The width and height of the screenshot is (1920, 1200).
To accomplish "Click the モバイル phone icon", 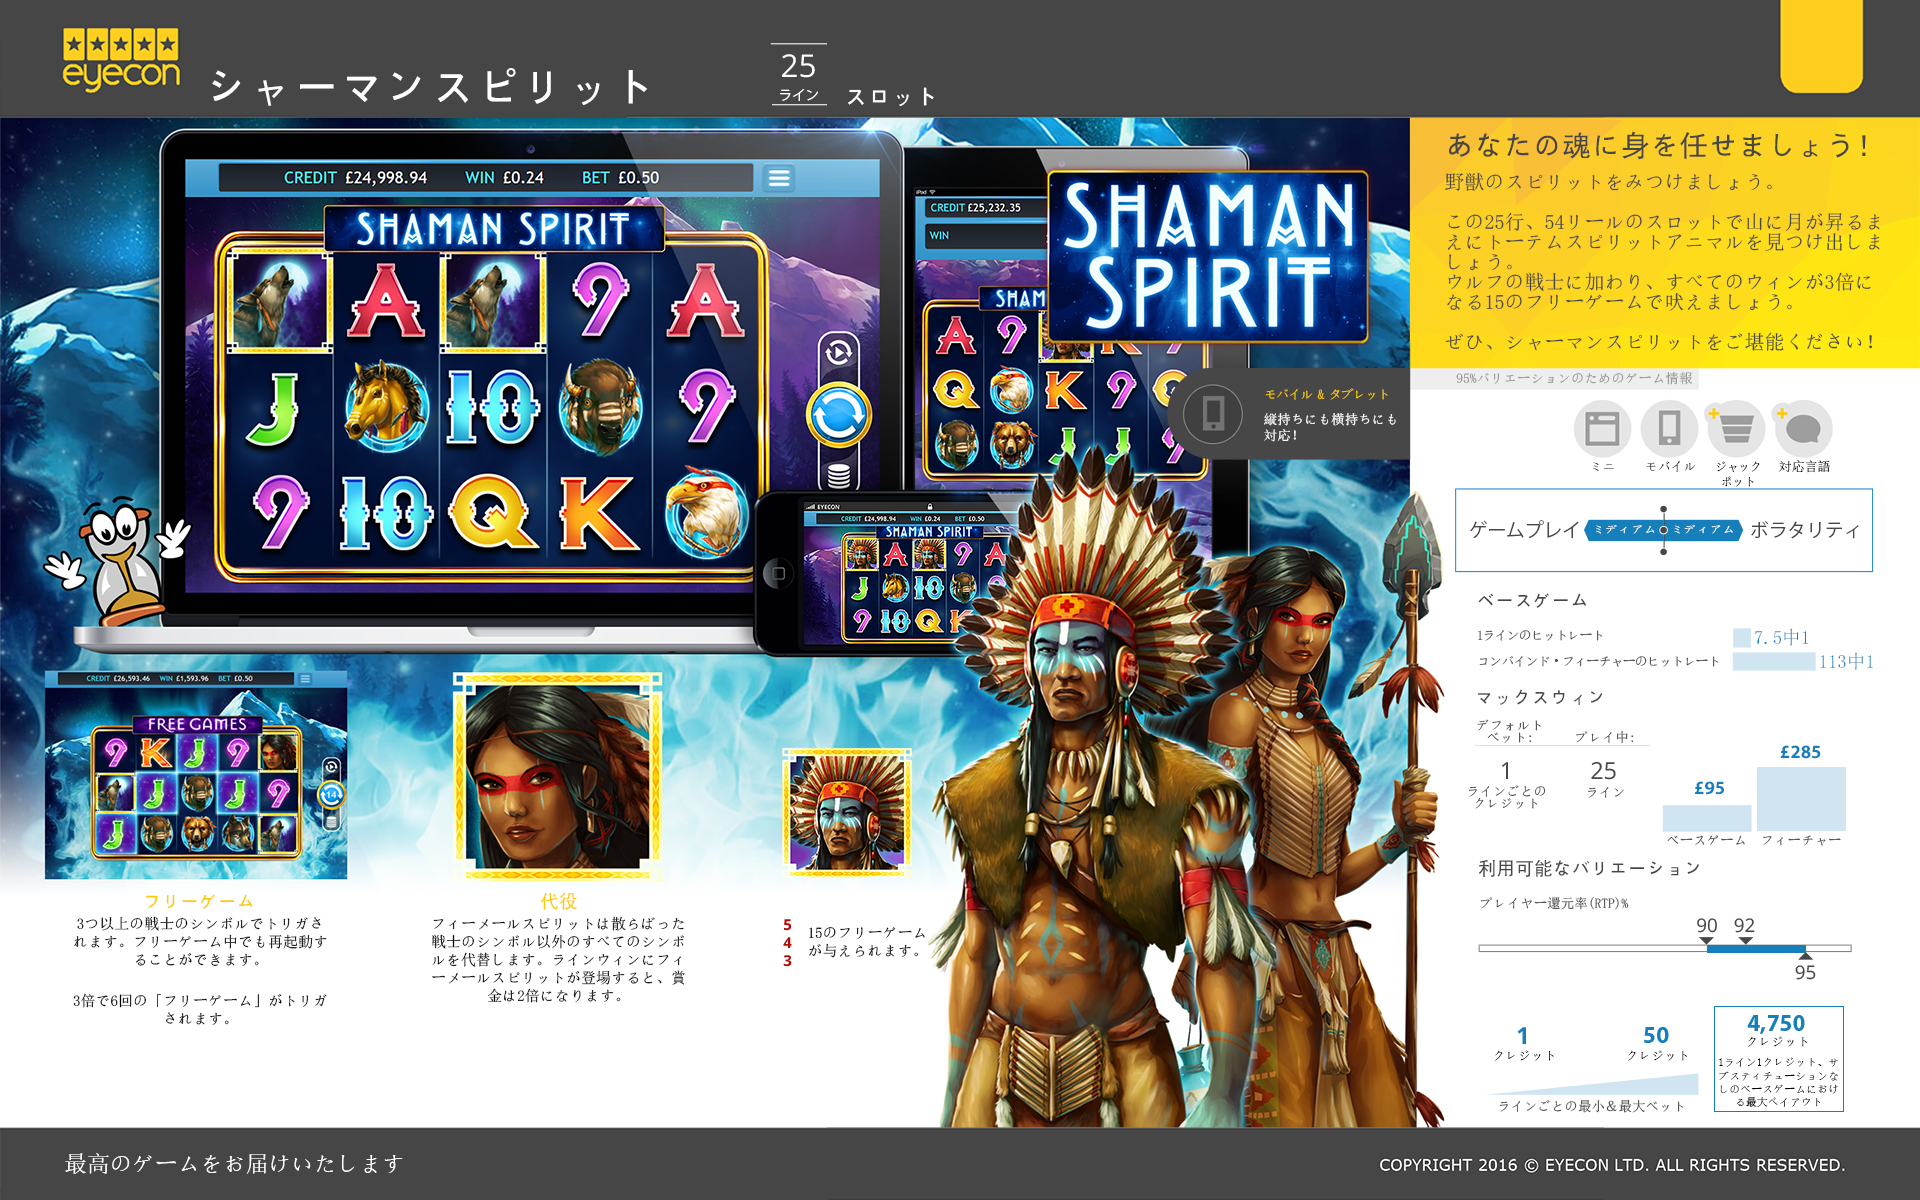I will (1669, 429).
